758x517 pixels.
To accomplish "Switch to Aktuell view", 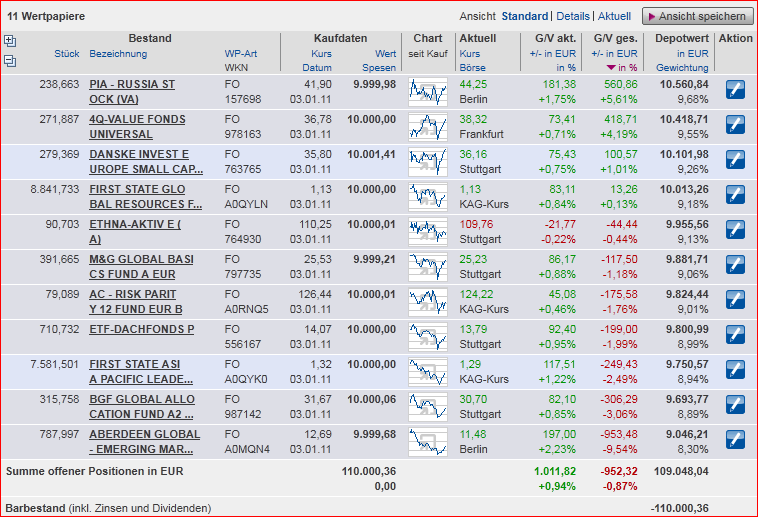I will tap(614, 16).
